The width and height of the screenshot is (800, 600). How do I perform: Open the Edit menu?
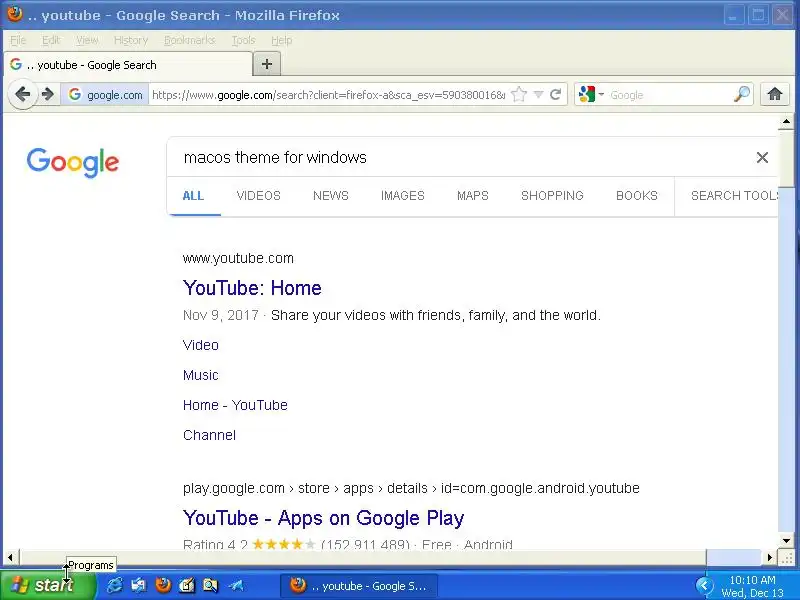coord(51,40)
